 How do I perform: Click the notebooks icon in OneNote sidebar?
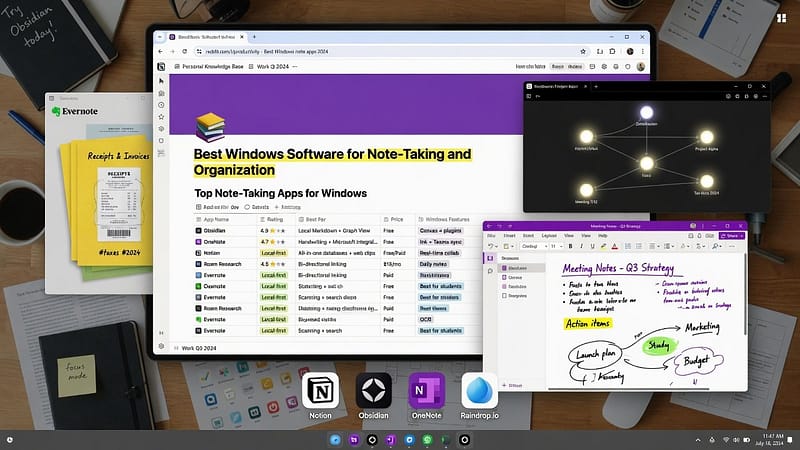pos(490,258)
